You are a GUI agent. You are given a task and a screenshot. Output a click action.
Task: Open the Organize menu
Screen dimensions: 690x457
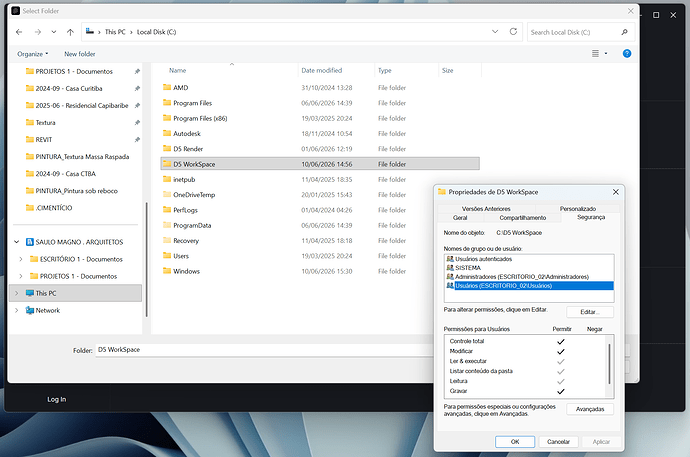point(33,54)
